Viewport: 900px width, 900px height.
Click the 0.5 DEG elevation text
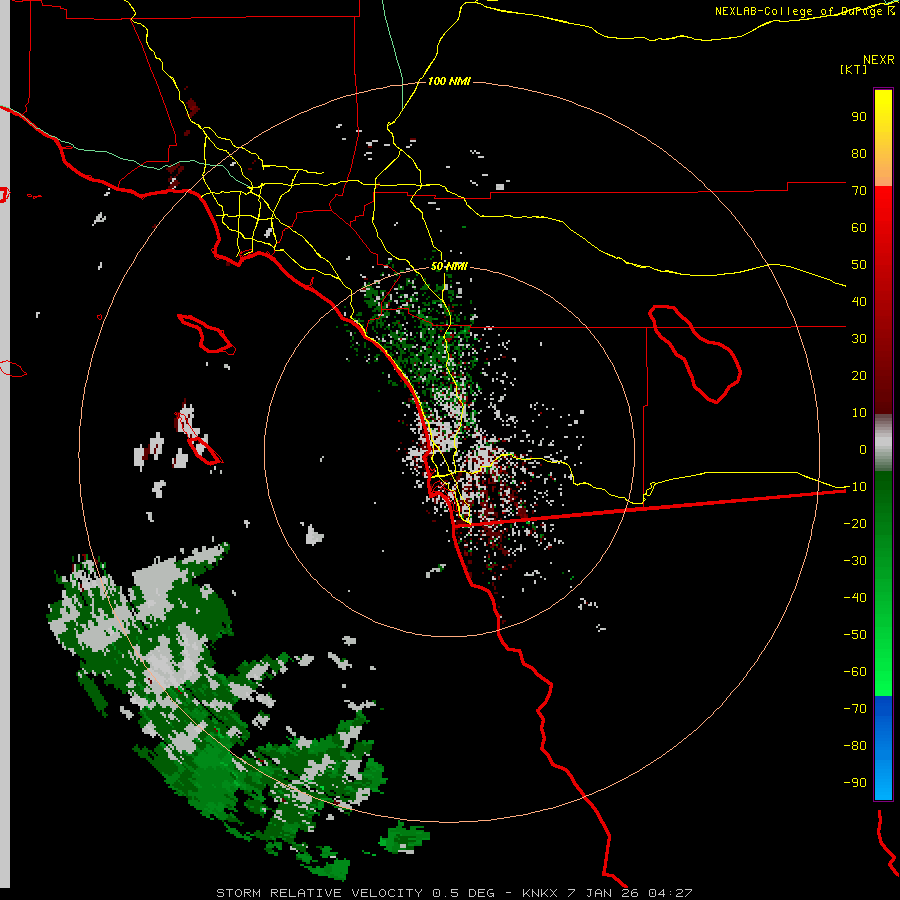pos(463,893)
